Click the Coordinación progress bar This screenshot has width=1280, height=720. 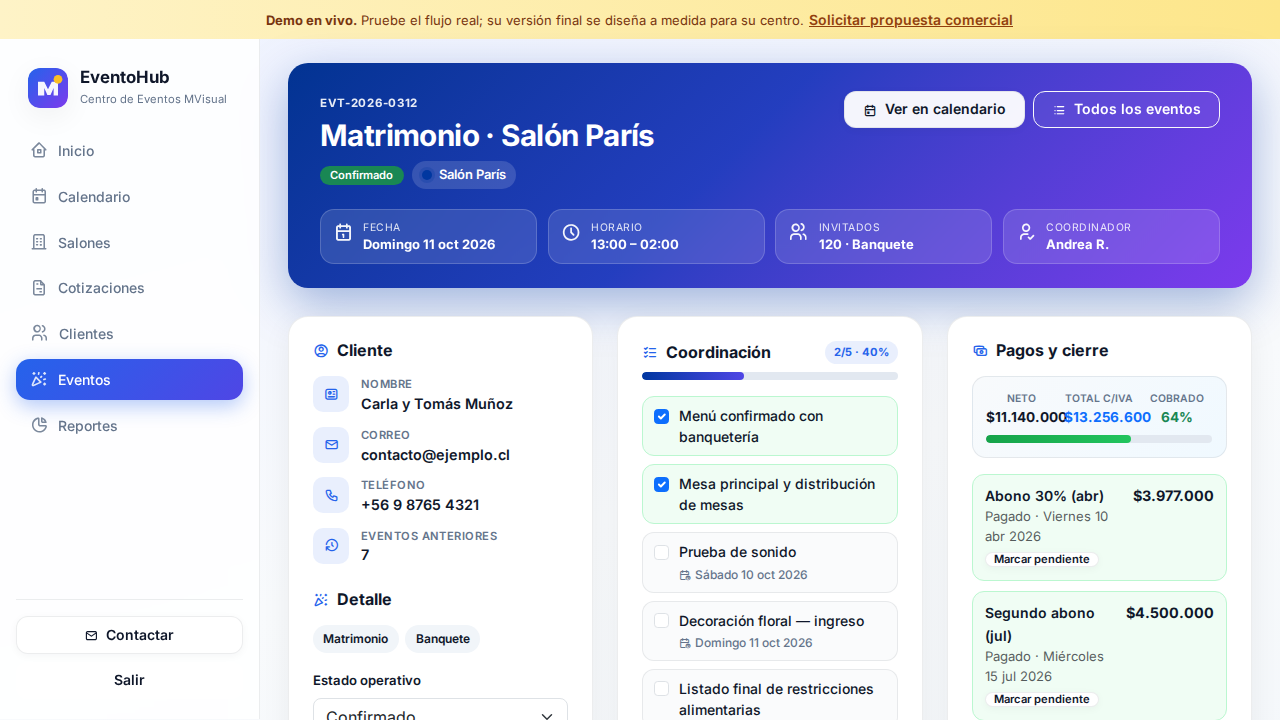770,376
